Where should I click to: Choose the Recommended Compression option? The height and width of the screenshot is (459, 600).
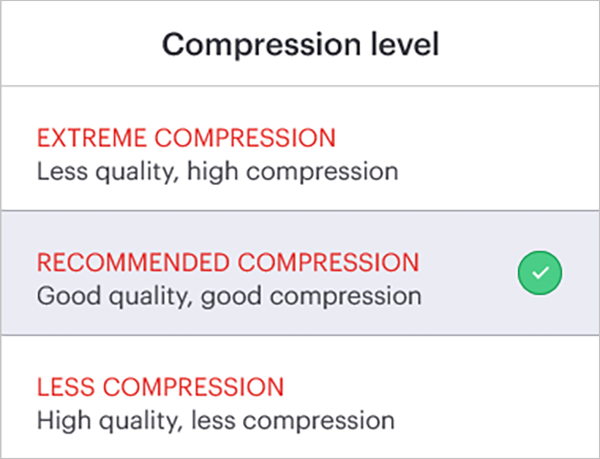(300, 273)
